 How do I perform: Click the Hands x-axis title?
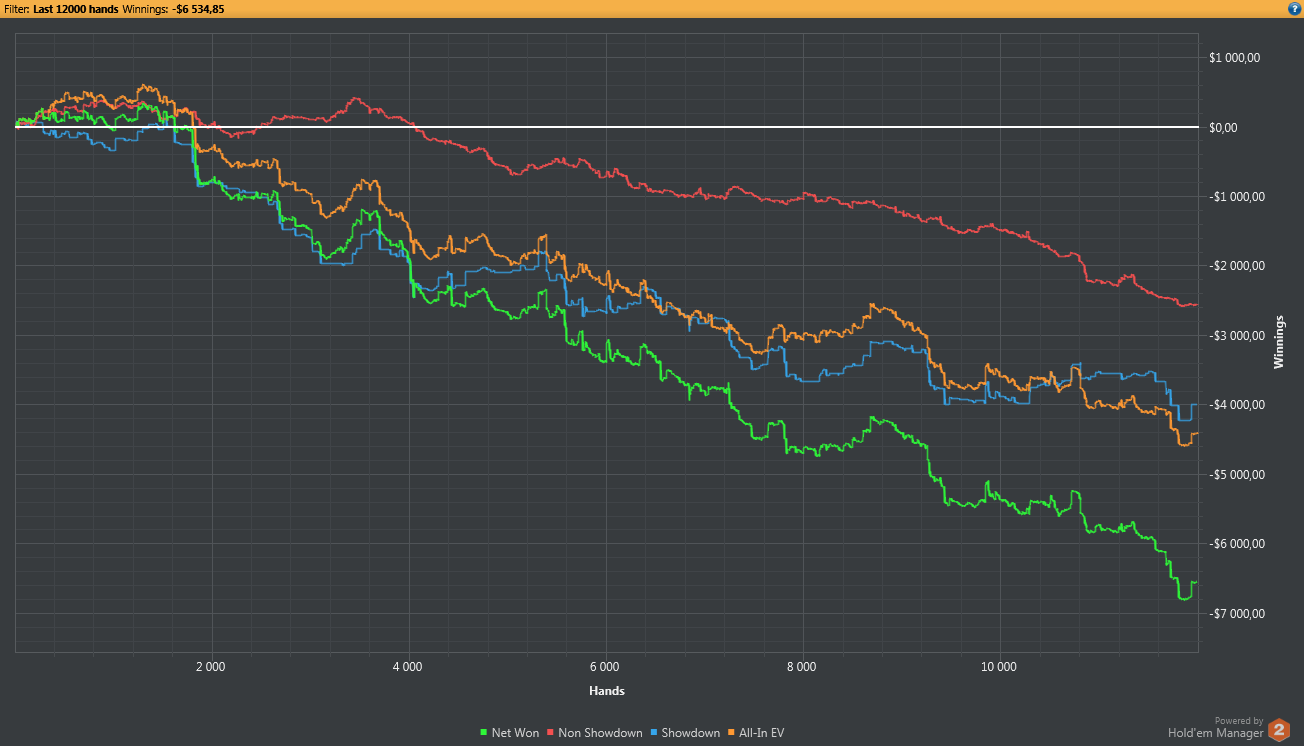click(x=606, y=690)
